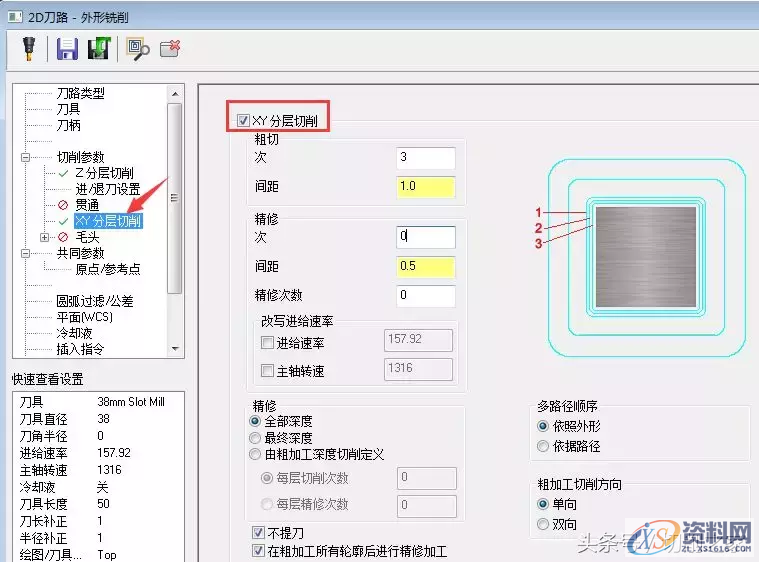Select the 共同参数 tree item

pos(80,253)
